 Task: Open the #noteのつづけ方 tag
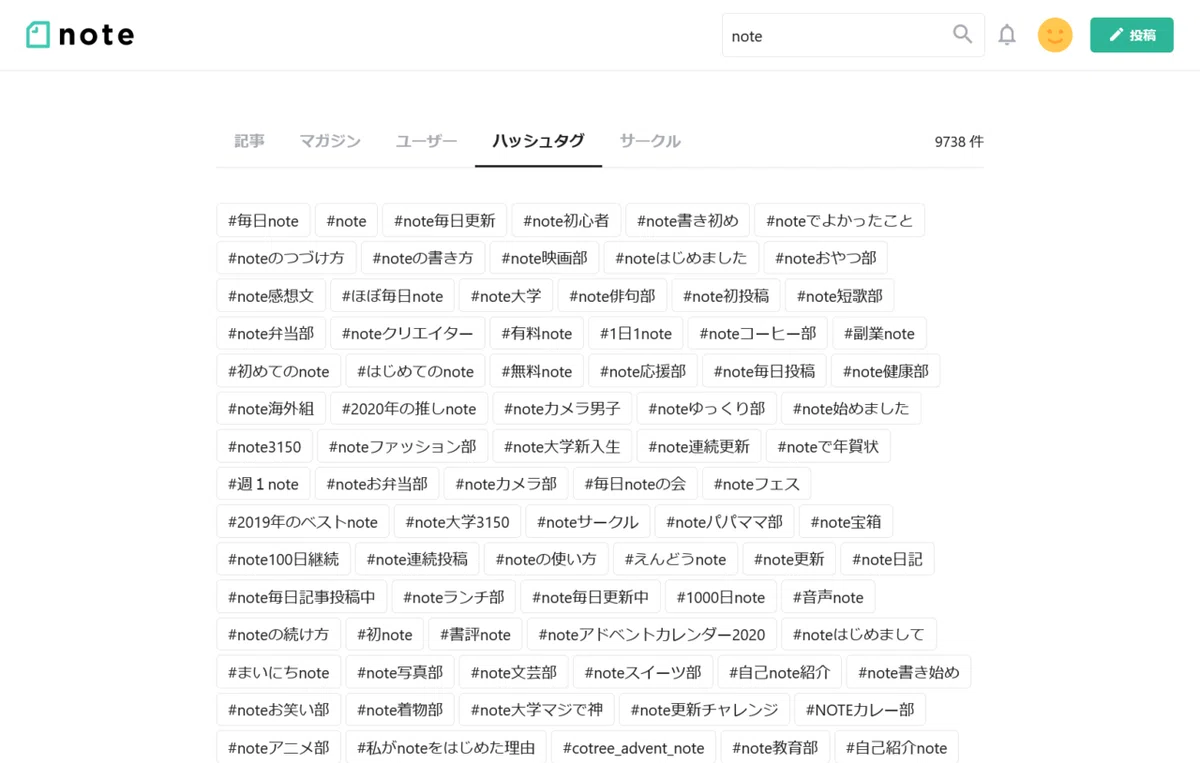click(x=286, y=258)
